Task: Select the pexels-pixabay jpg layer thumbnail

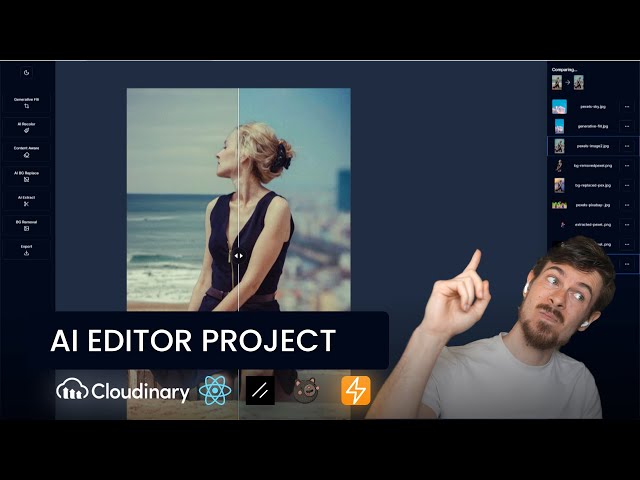Action: [559, 205]
